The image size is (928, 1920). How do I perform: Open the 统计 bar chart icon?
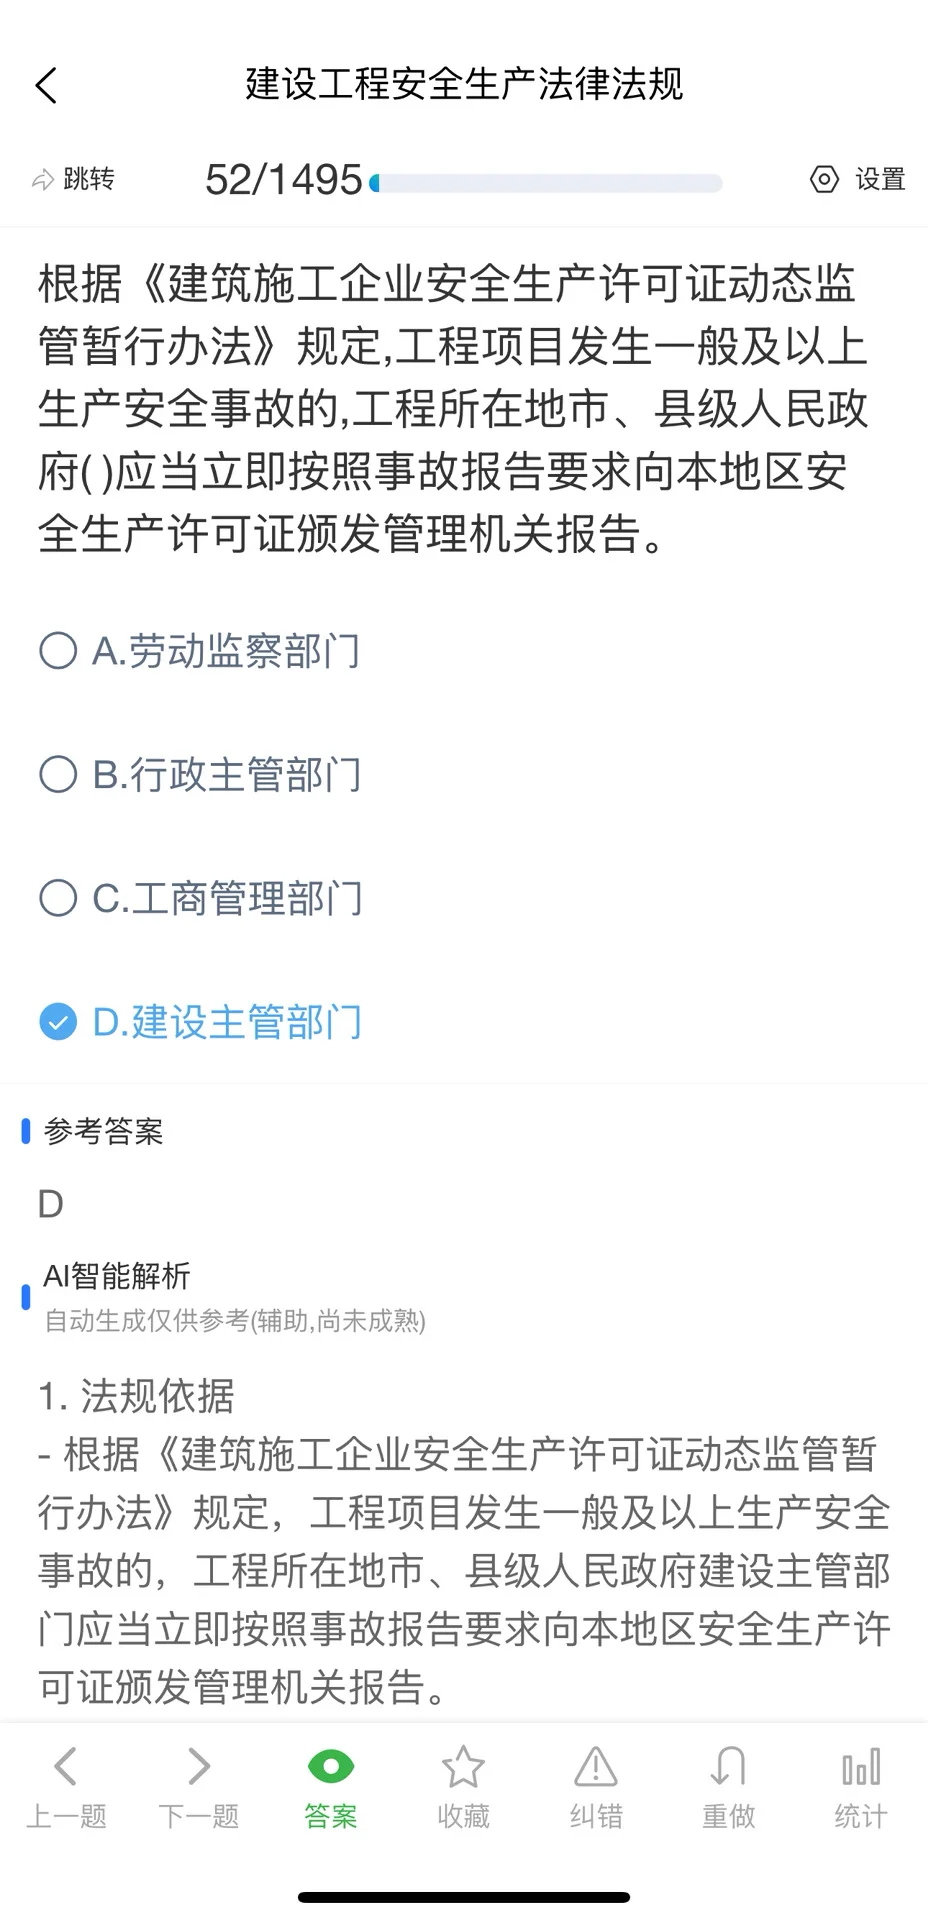[861, 1767]
